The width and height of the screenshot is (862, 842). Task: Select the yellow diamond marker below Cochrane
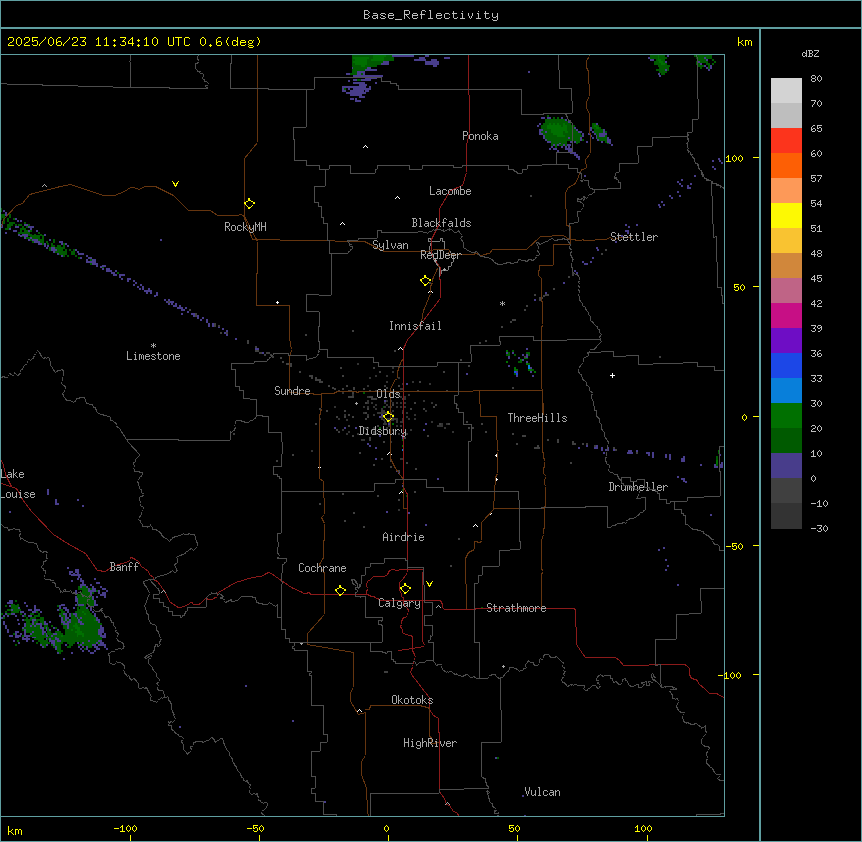pyautogui.click(x=340, y=590)
